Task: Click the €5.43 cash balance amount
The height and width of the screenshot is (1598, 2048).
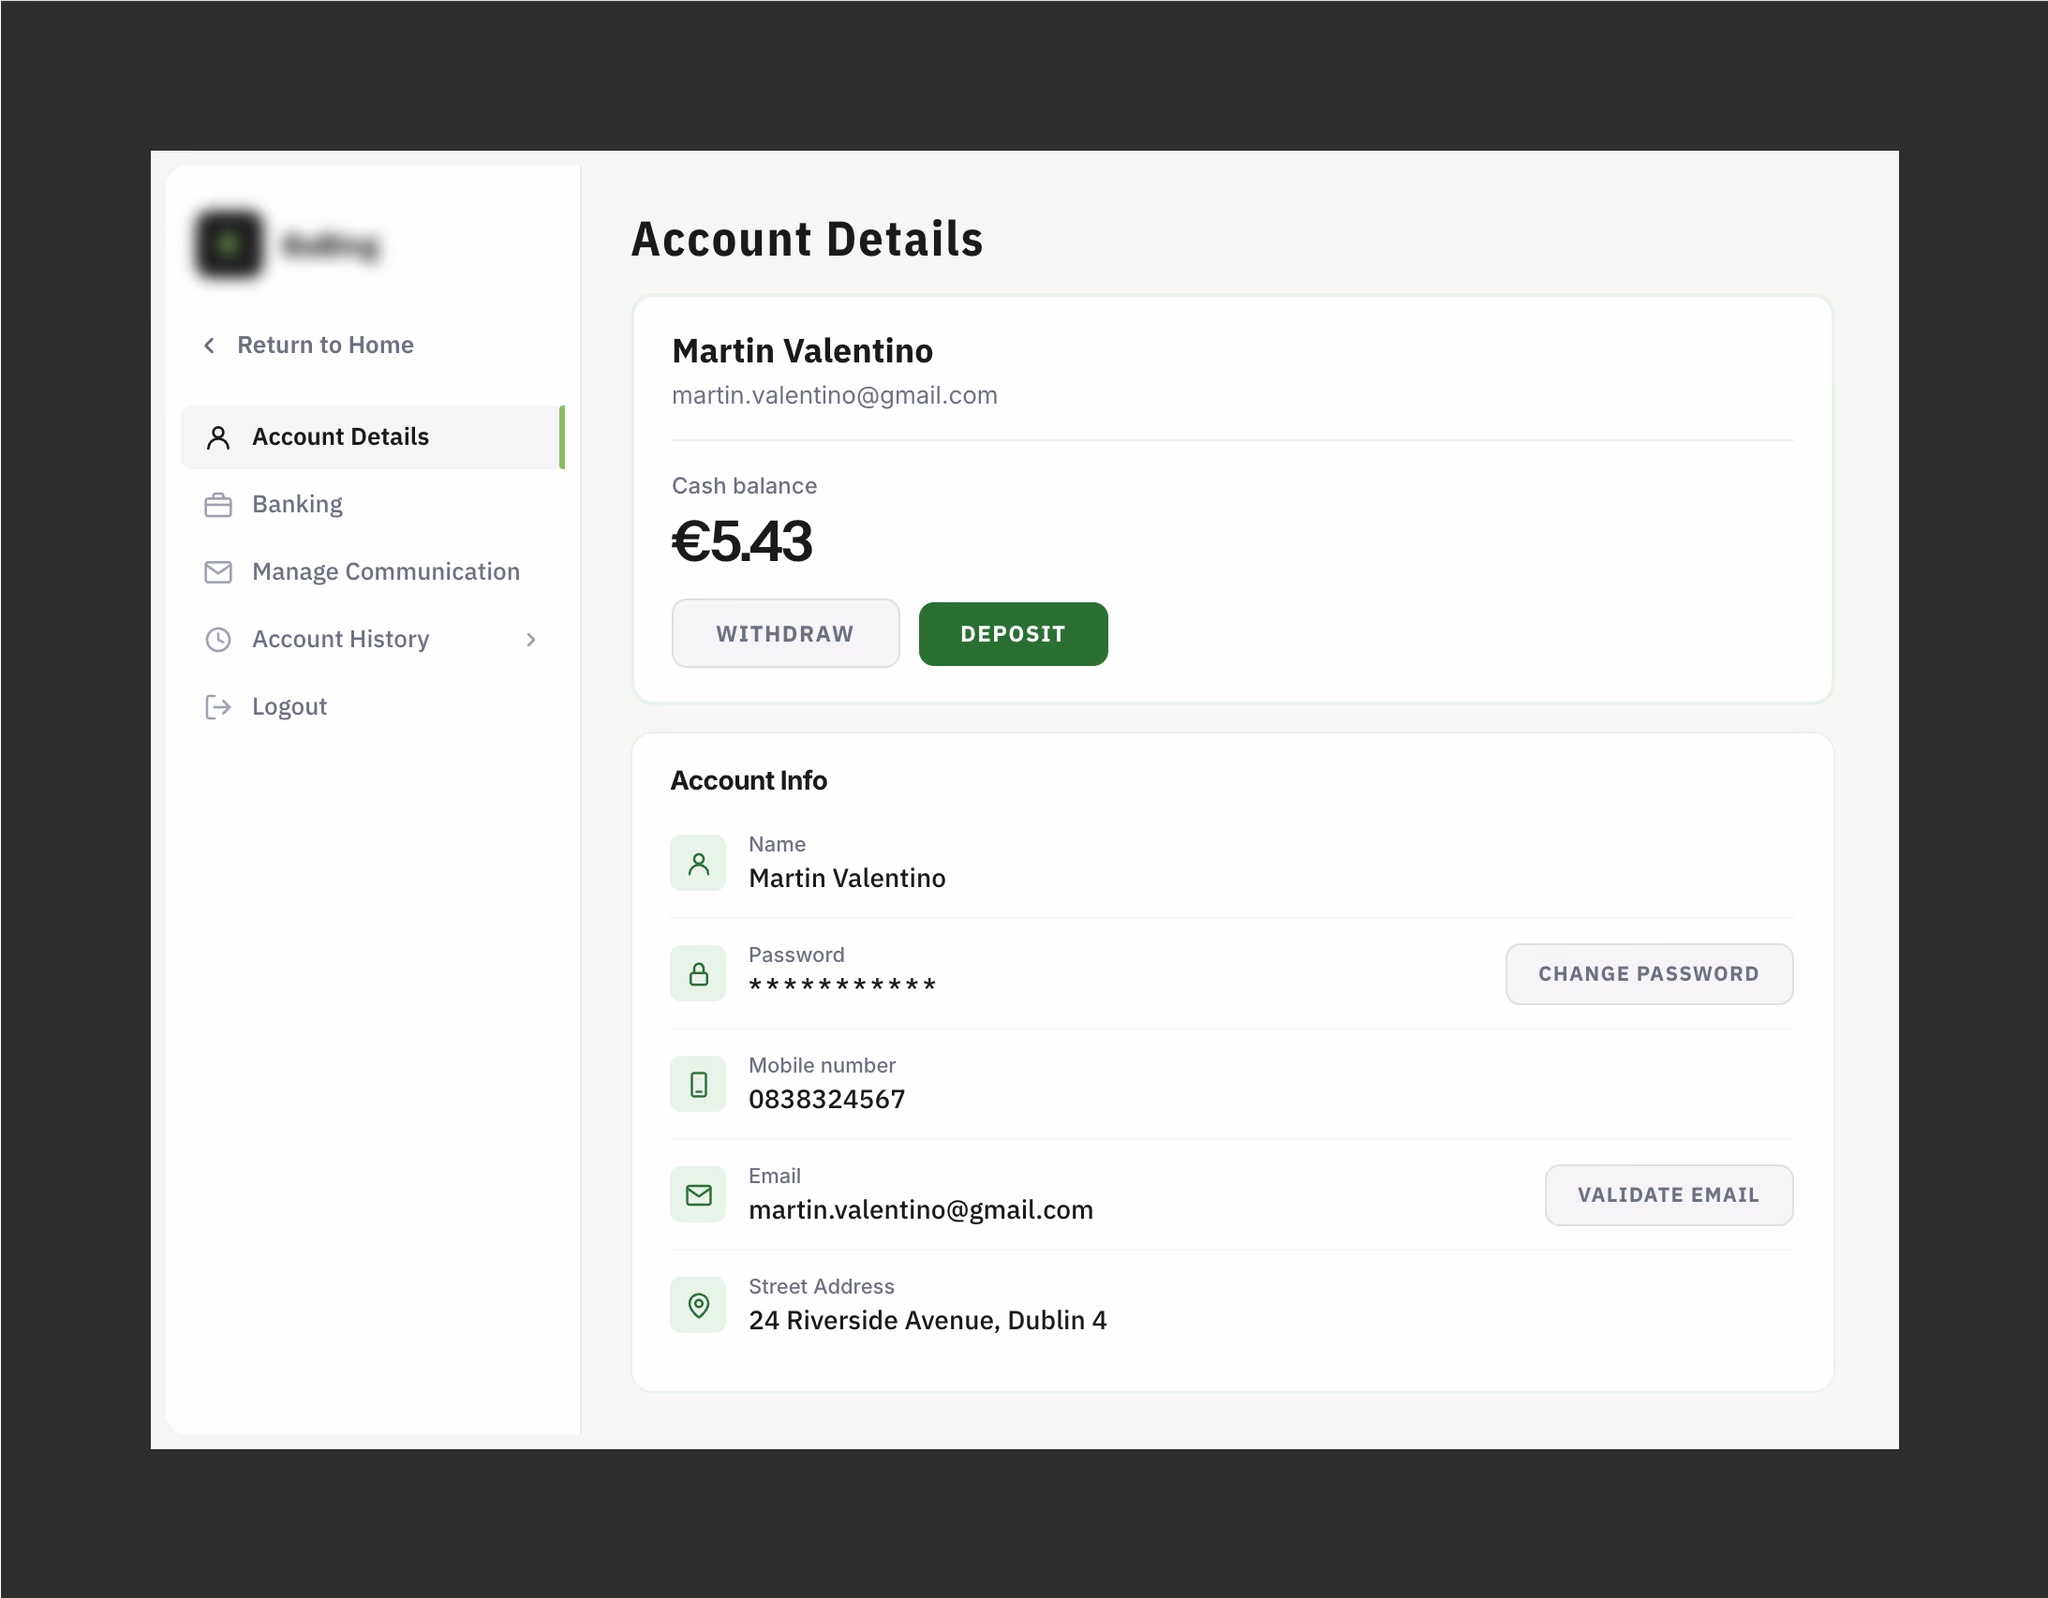Action: (741, 542)
